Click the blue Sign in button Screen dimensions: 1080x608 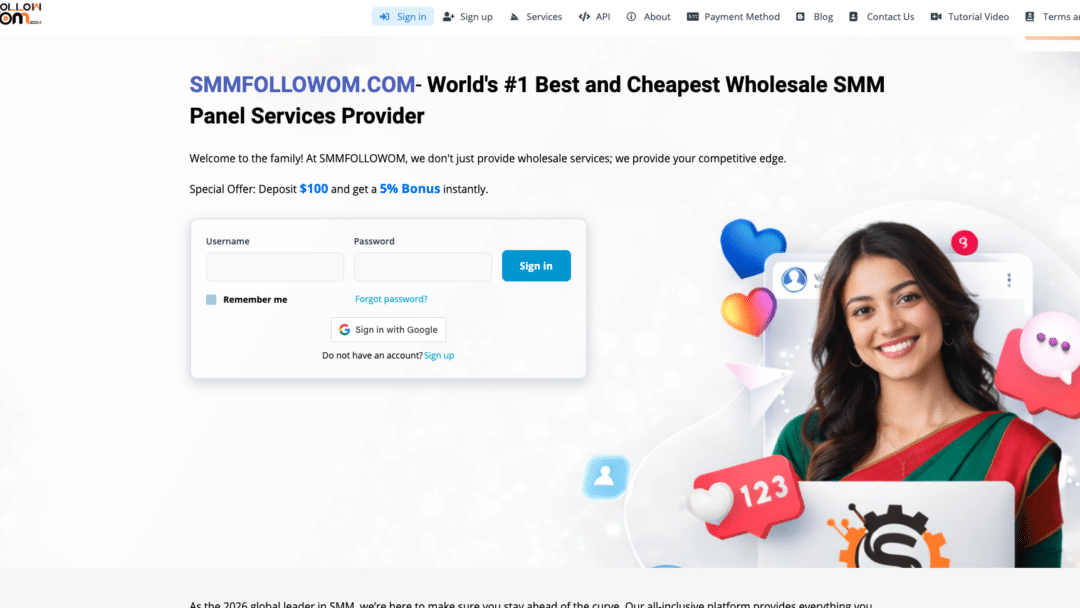(536, 266)
